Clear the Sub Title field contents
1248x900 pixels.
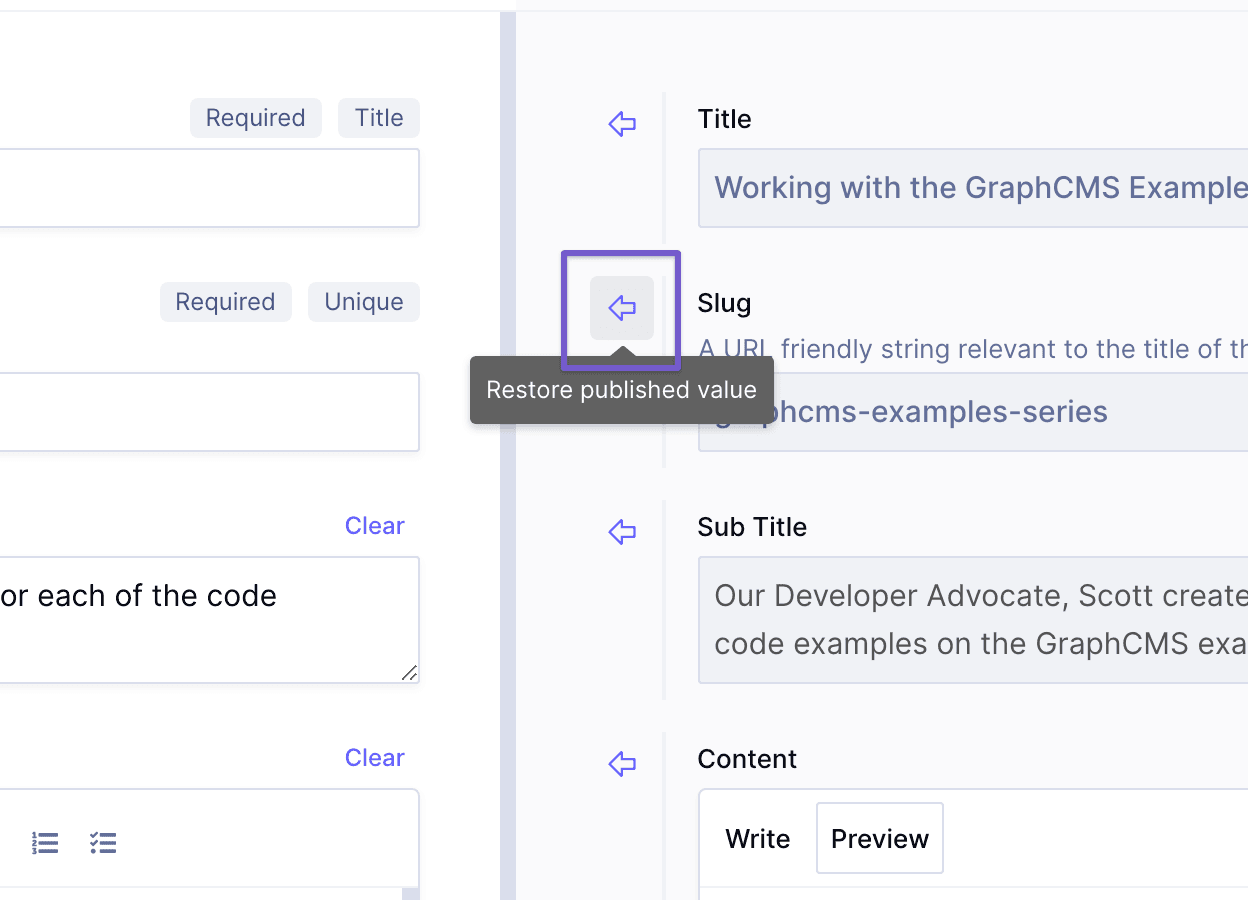point(374,525)
